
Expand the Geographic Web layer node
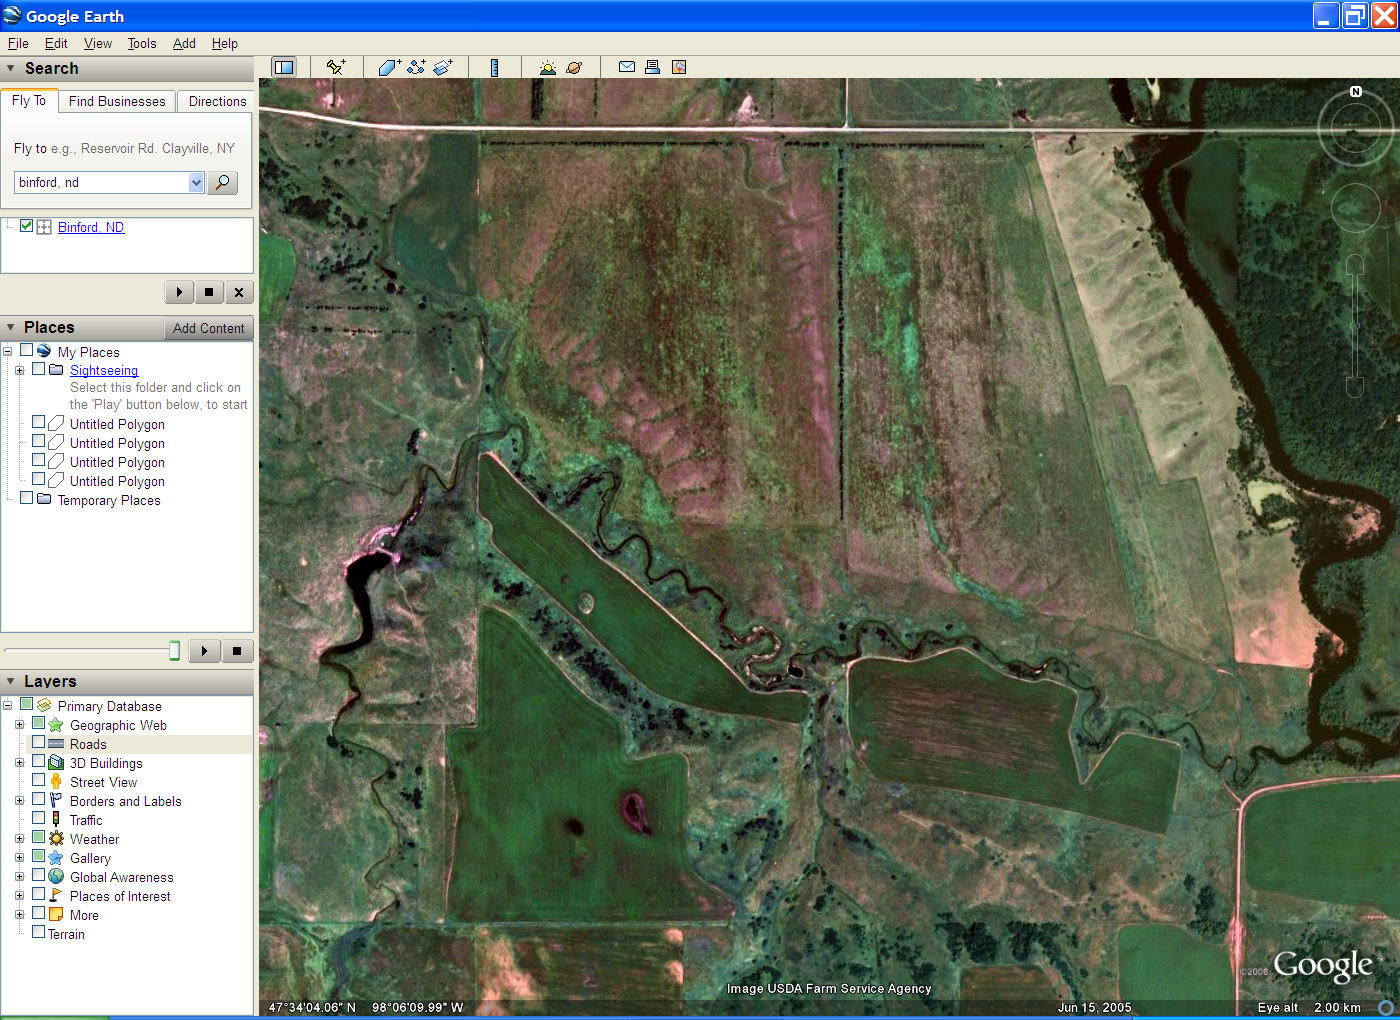click(x=19, y=724)
